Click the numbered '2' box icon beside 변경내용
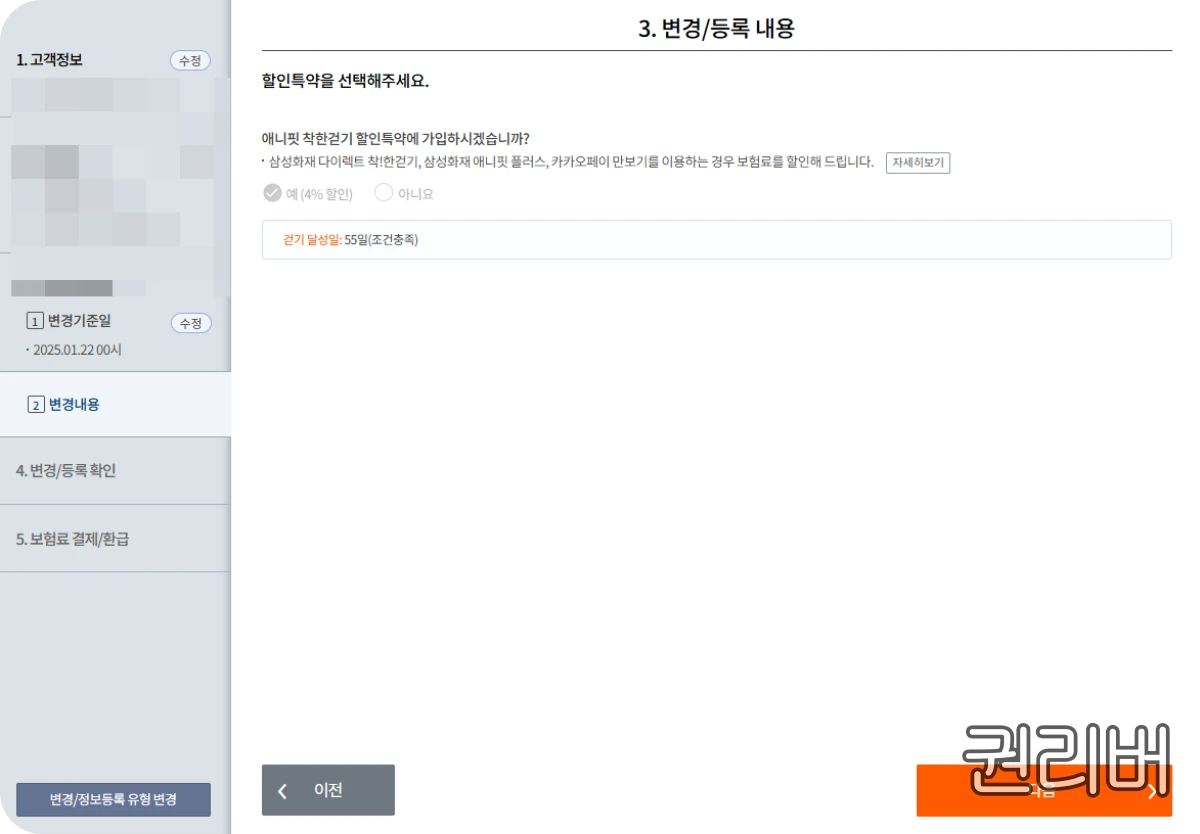 (x=36, y=405)
